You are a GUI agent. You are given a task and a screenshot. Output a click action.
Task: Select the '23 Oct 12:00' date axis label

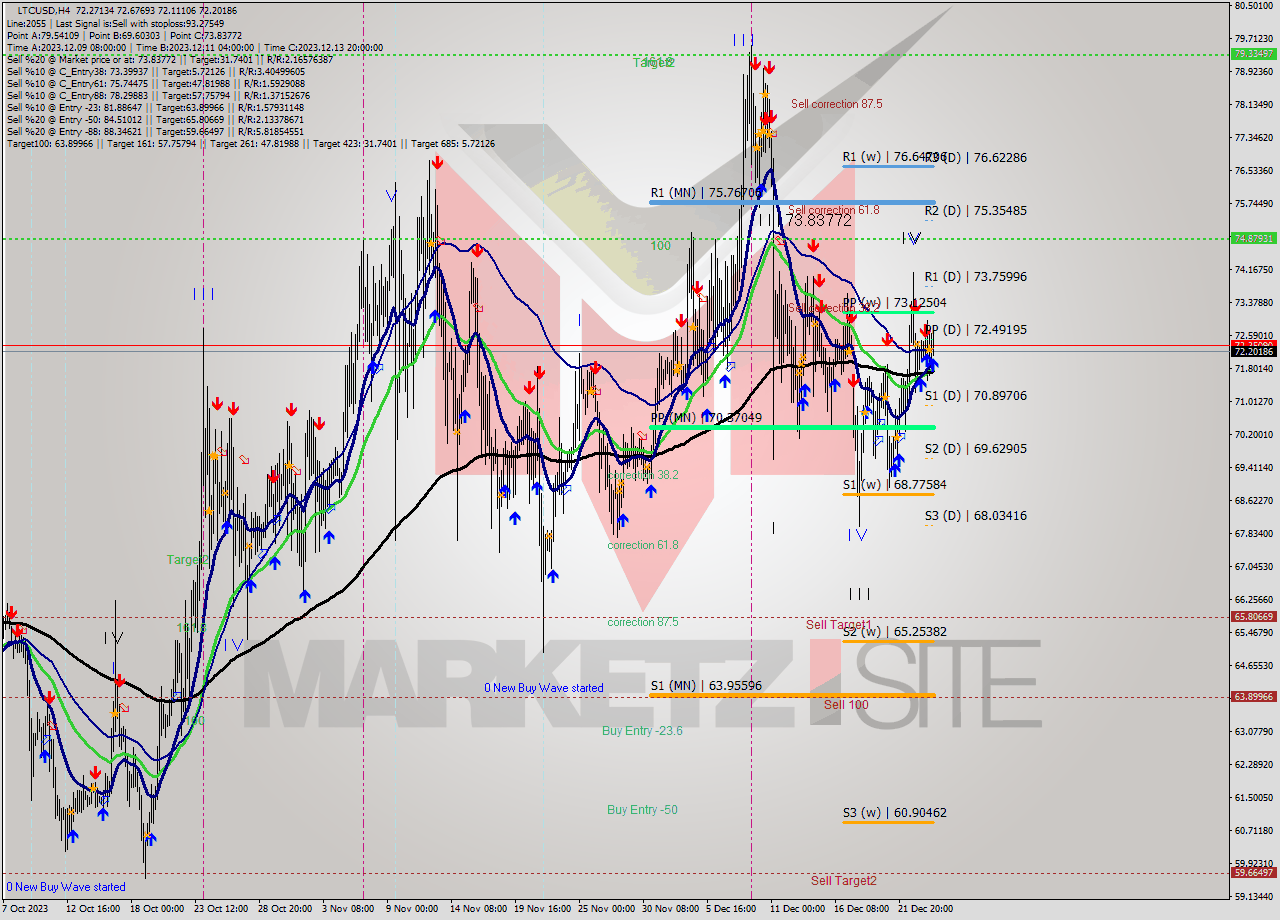tap(223, 909)
